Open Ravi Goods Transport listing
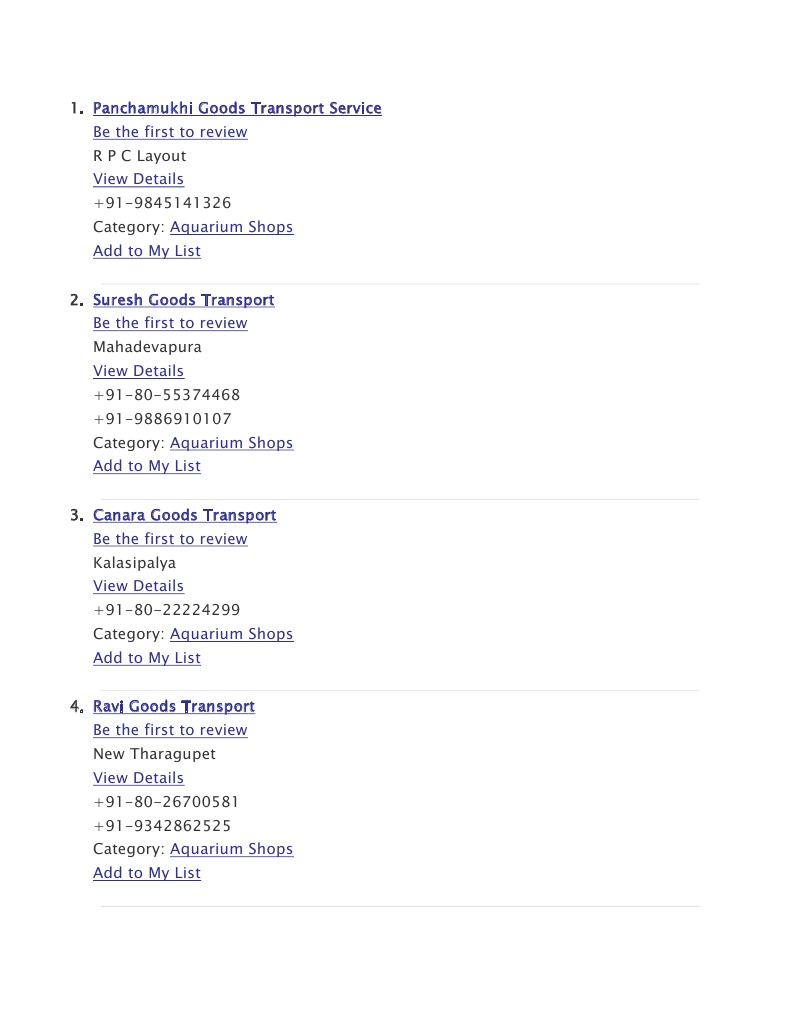Viewport: 791px width, 1023px height. pyautogui.click(x=174, y=706)
